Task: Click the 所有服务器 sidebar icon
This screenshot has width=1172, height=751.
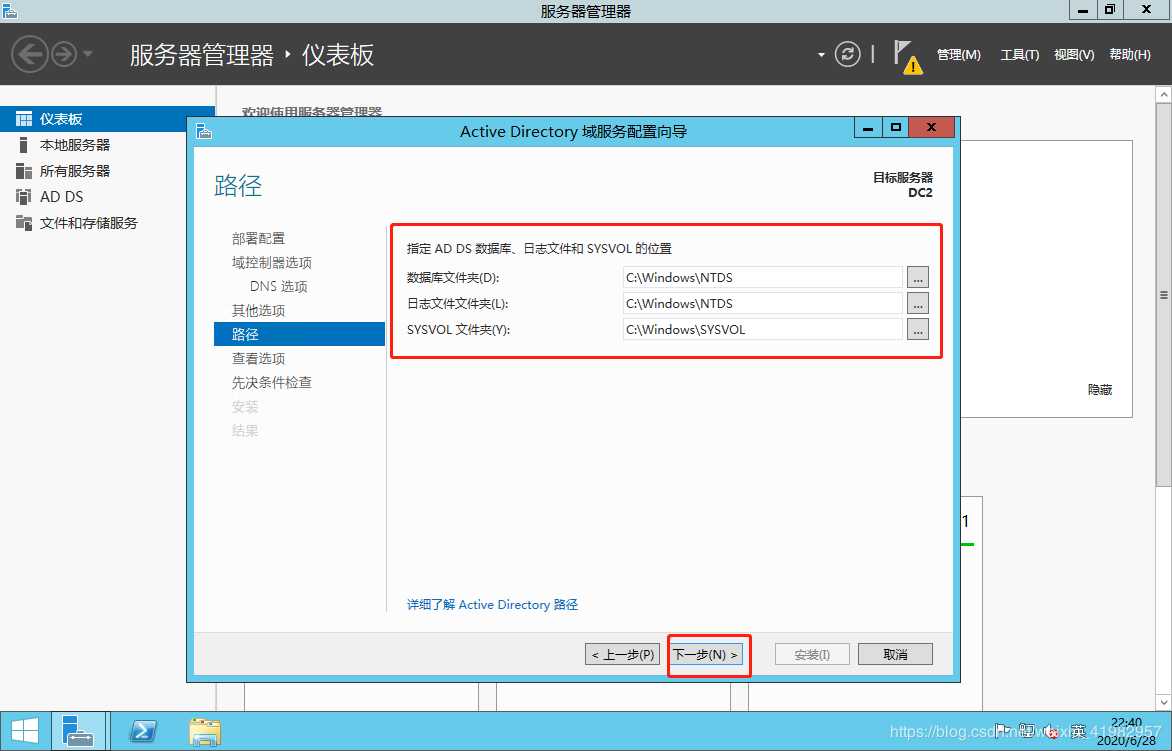Action: [24, 171]
